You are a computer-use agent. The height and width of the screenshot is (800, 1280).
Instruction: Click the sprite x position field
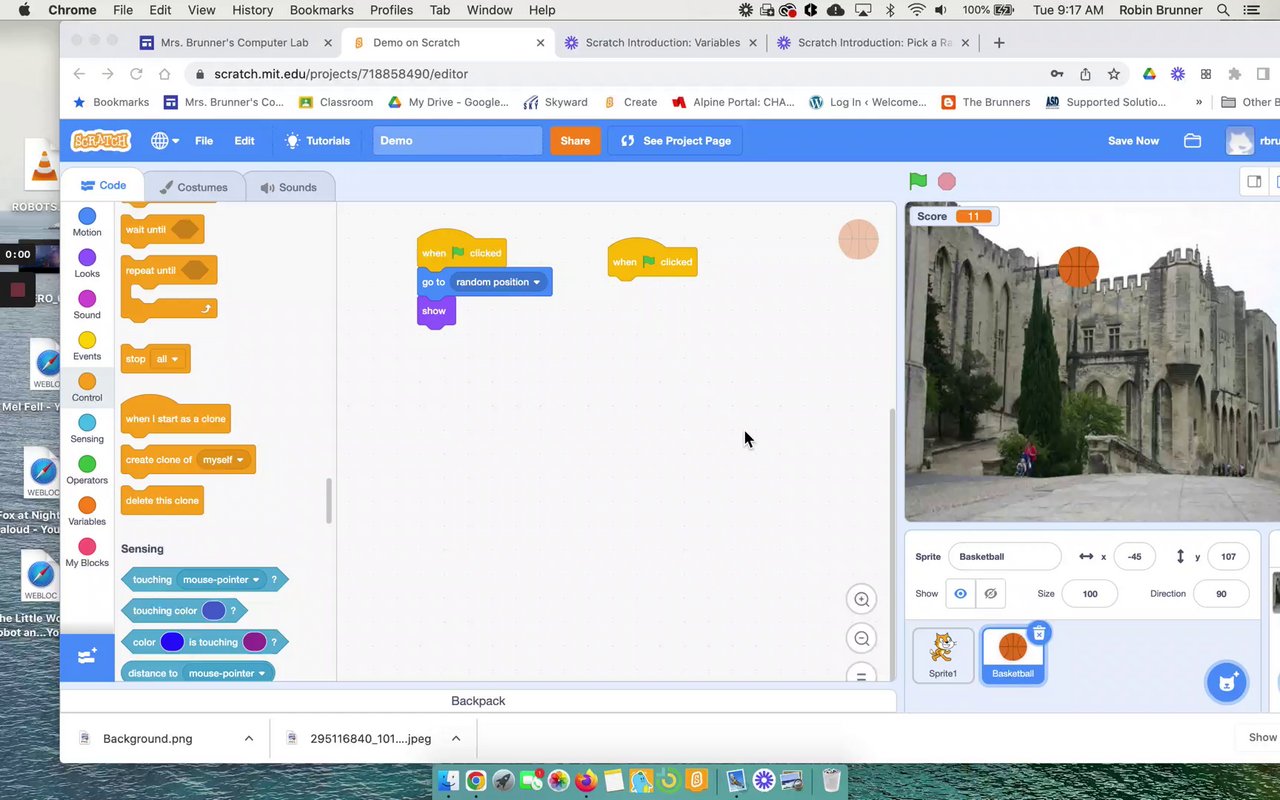pos(1134,557)
